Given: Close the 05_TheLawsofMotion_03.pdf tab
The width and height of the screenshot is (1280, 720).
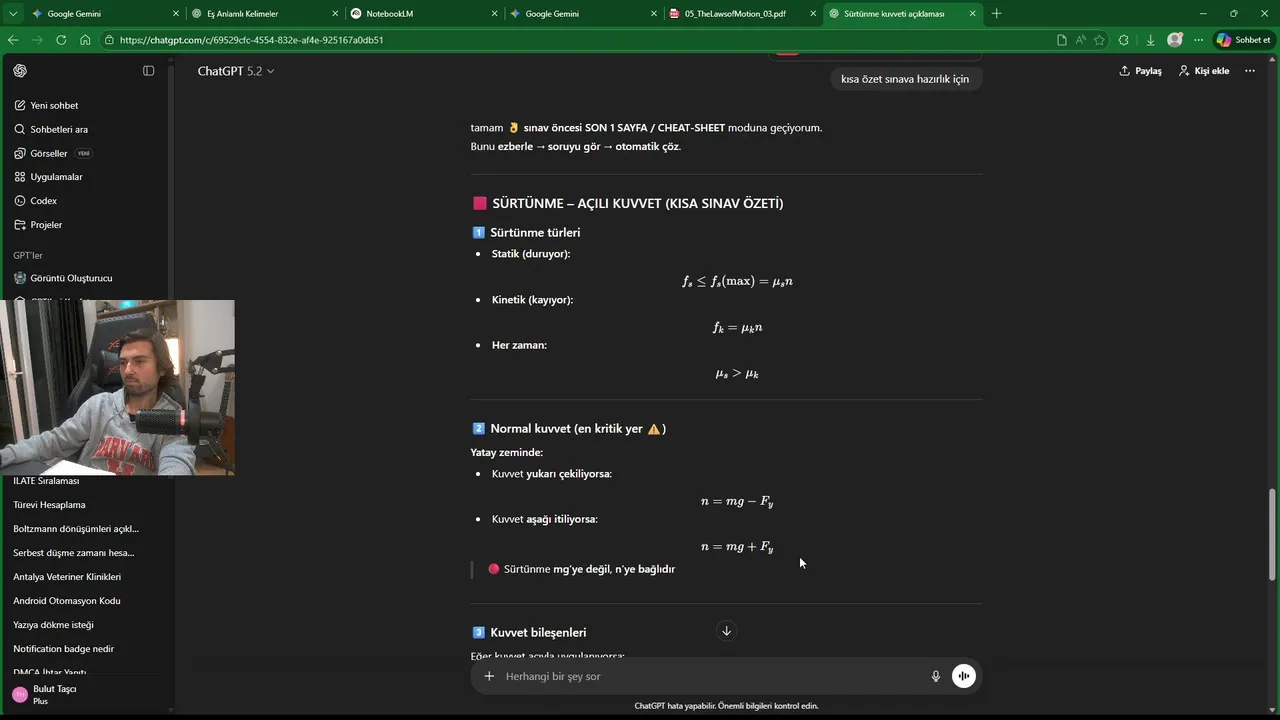Looking at the screenshot, I should point(813,14).
